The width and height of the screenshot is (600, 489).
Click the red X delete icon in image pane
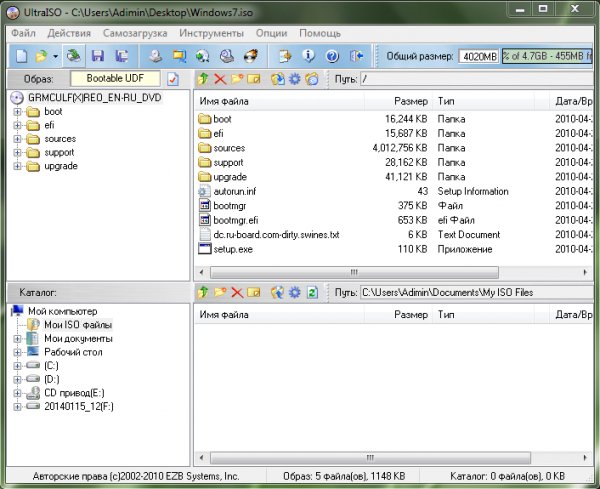[220, 79]
